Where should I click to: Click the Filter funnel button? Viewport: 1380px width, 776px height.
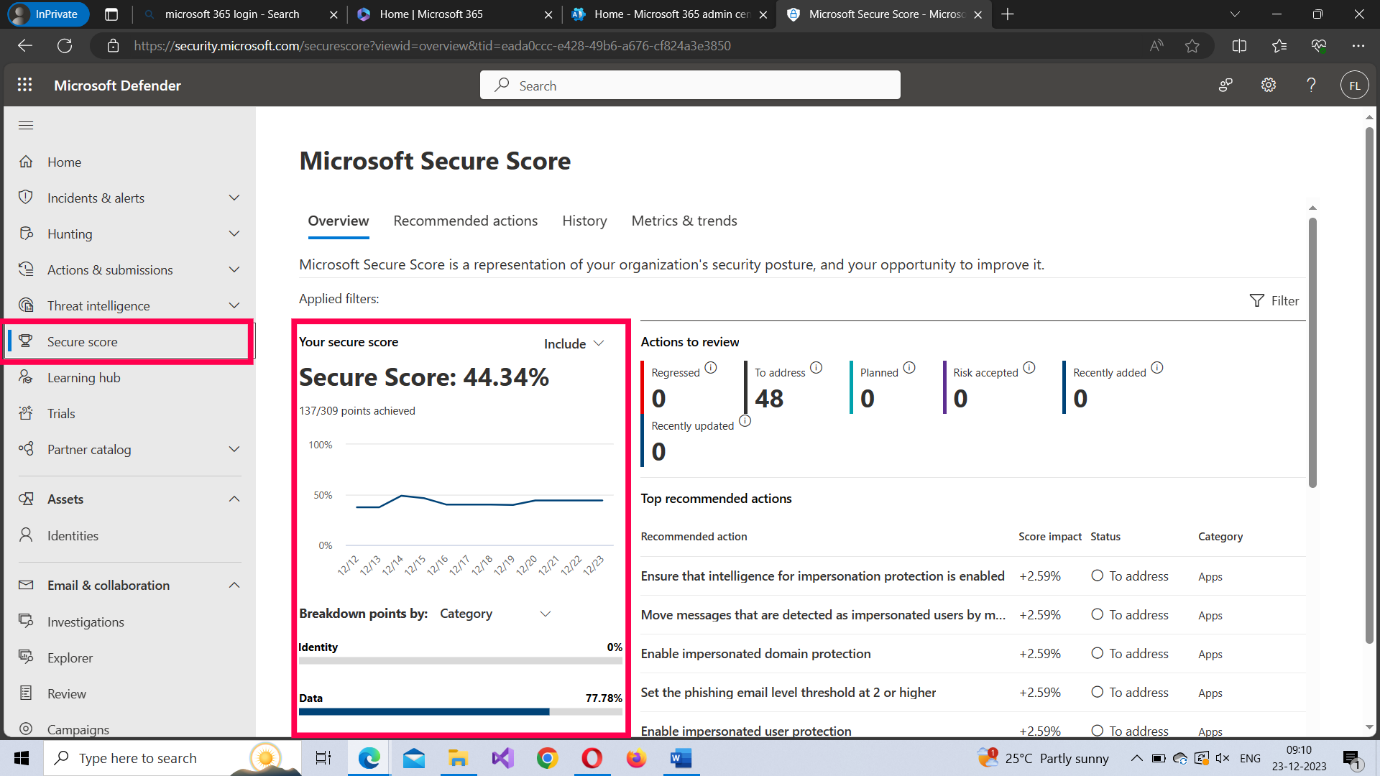click(1274, 300)
